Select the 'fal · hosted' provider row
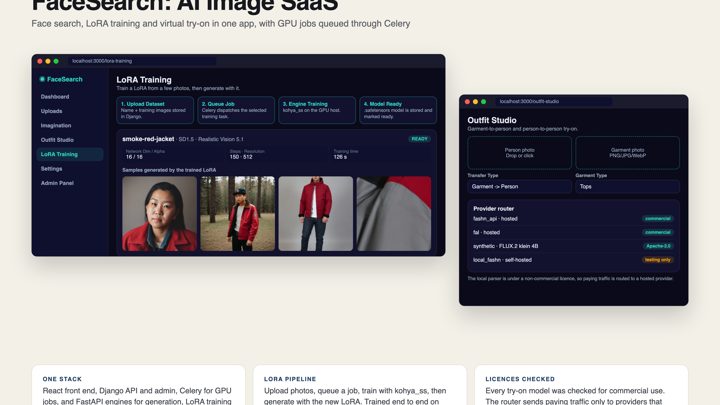 coord(573,232)
